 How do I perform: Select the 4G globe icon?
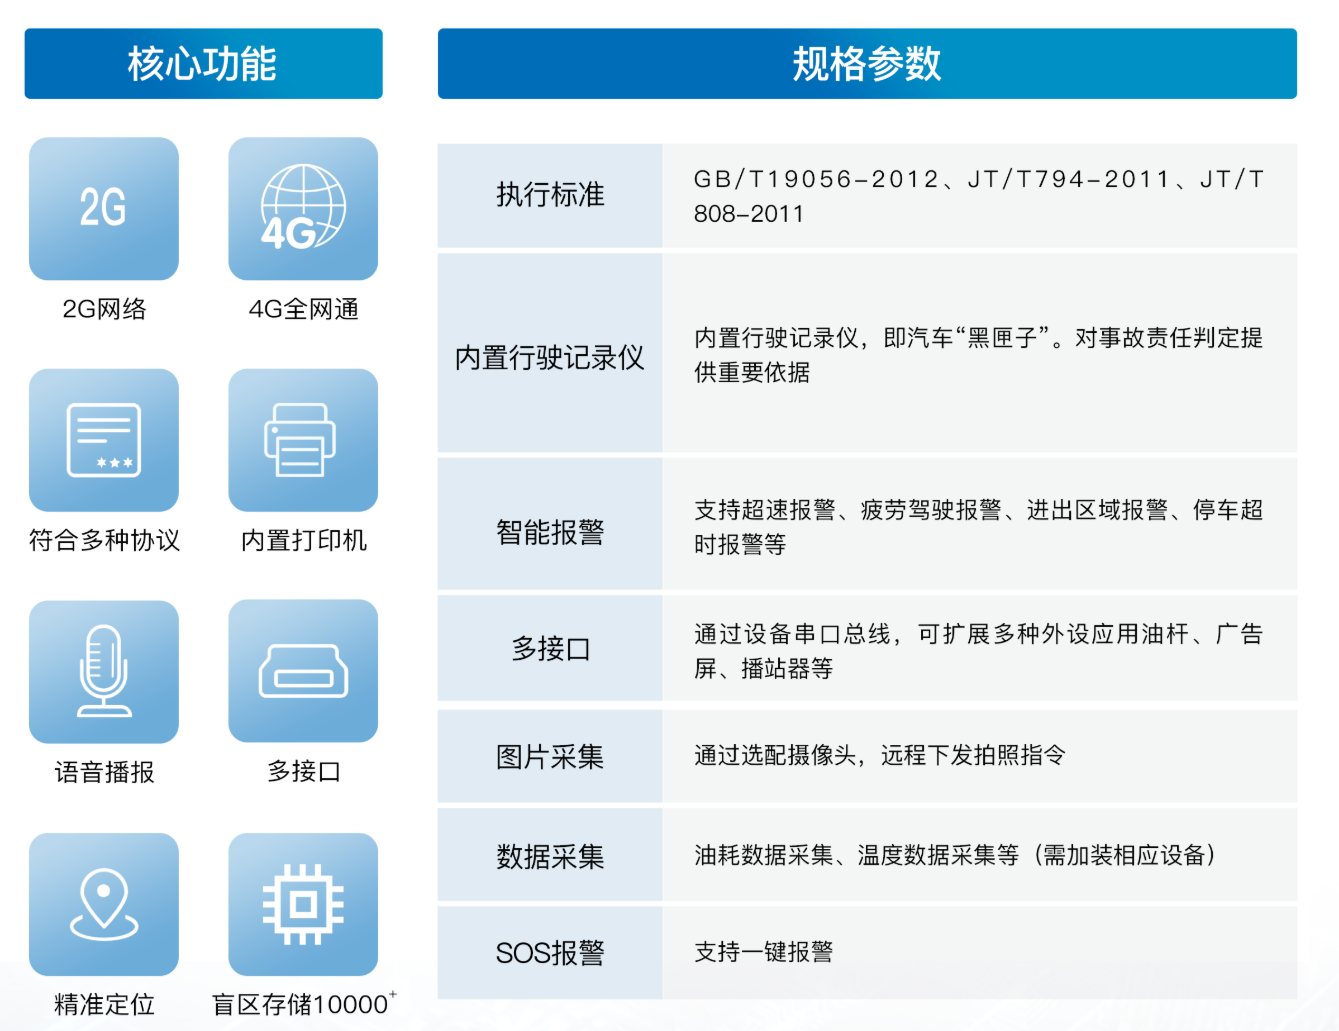pos(303,208)
